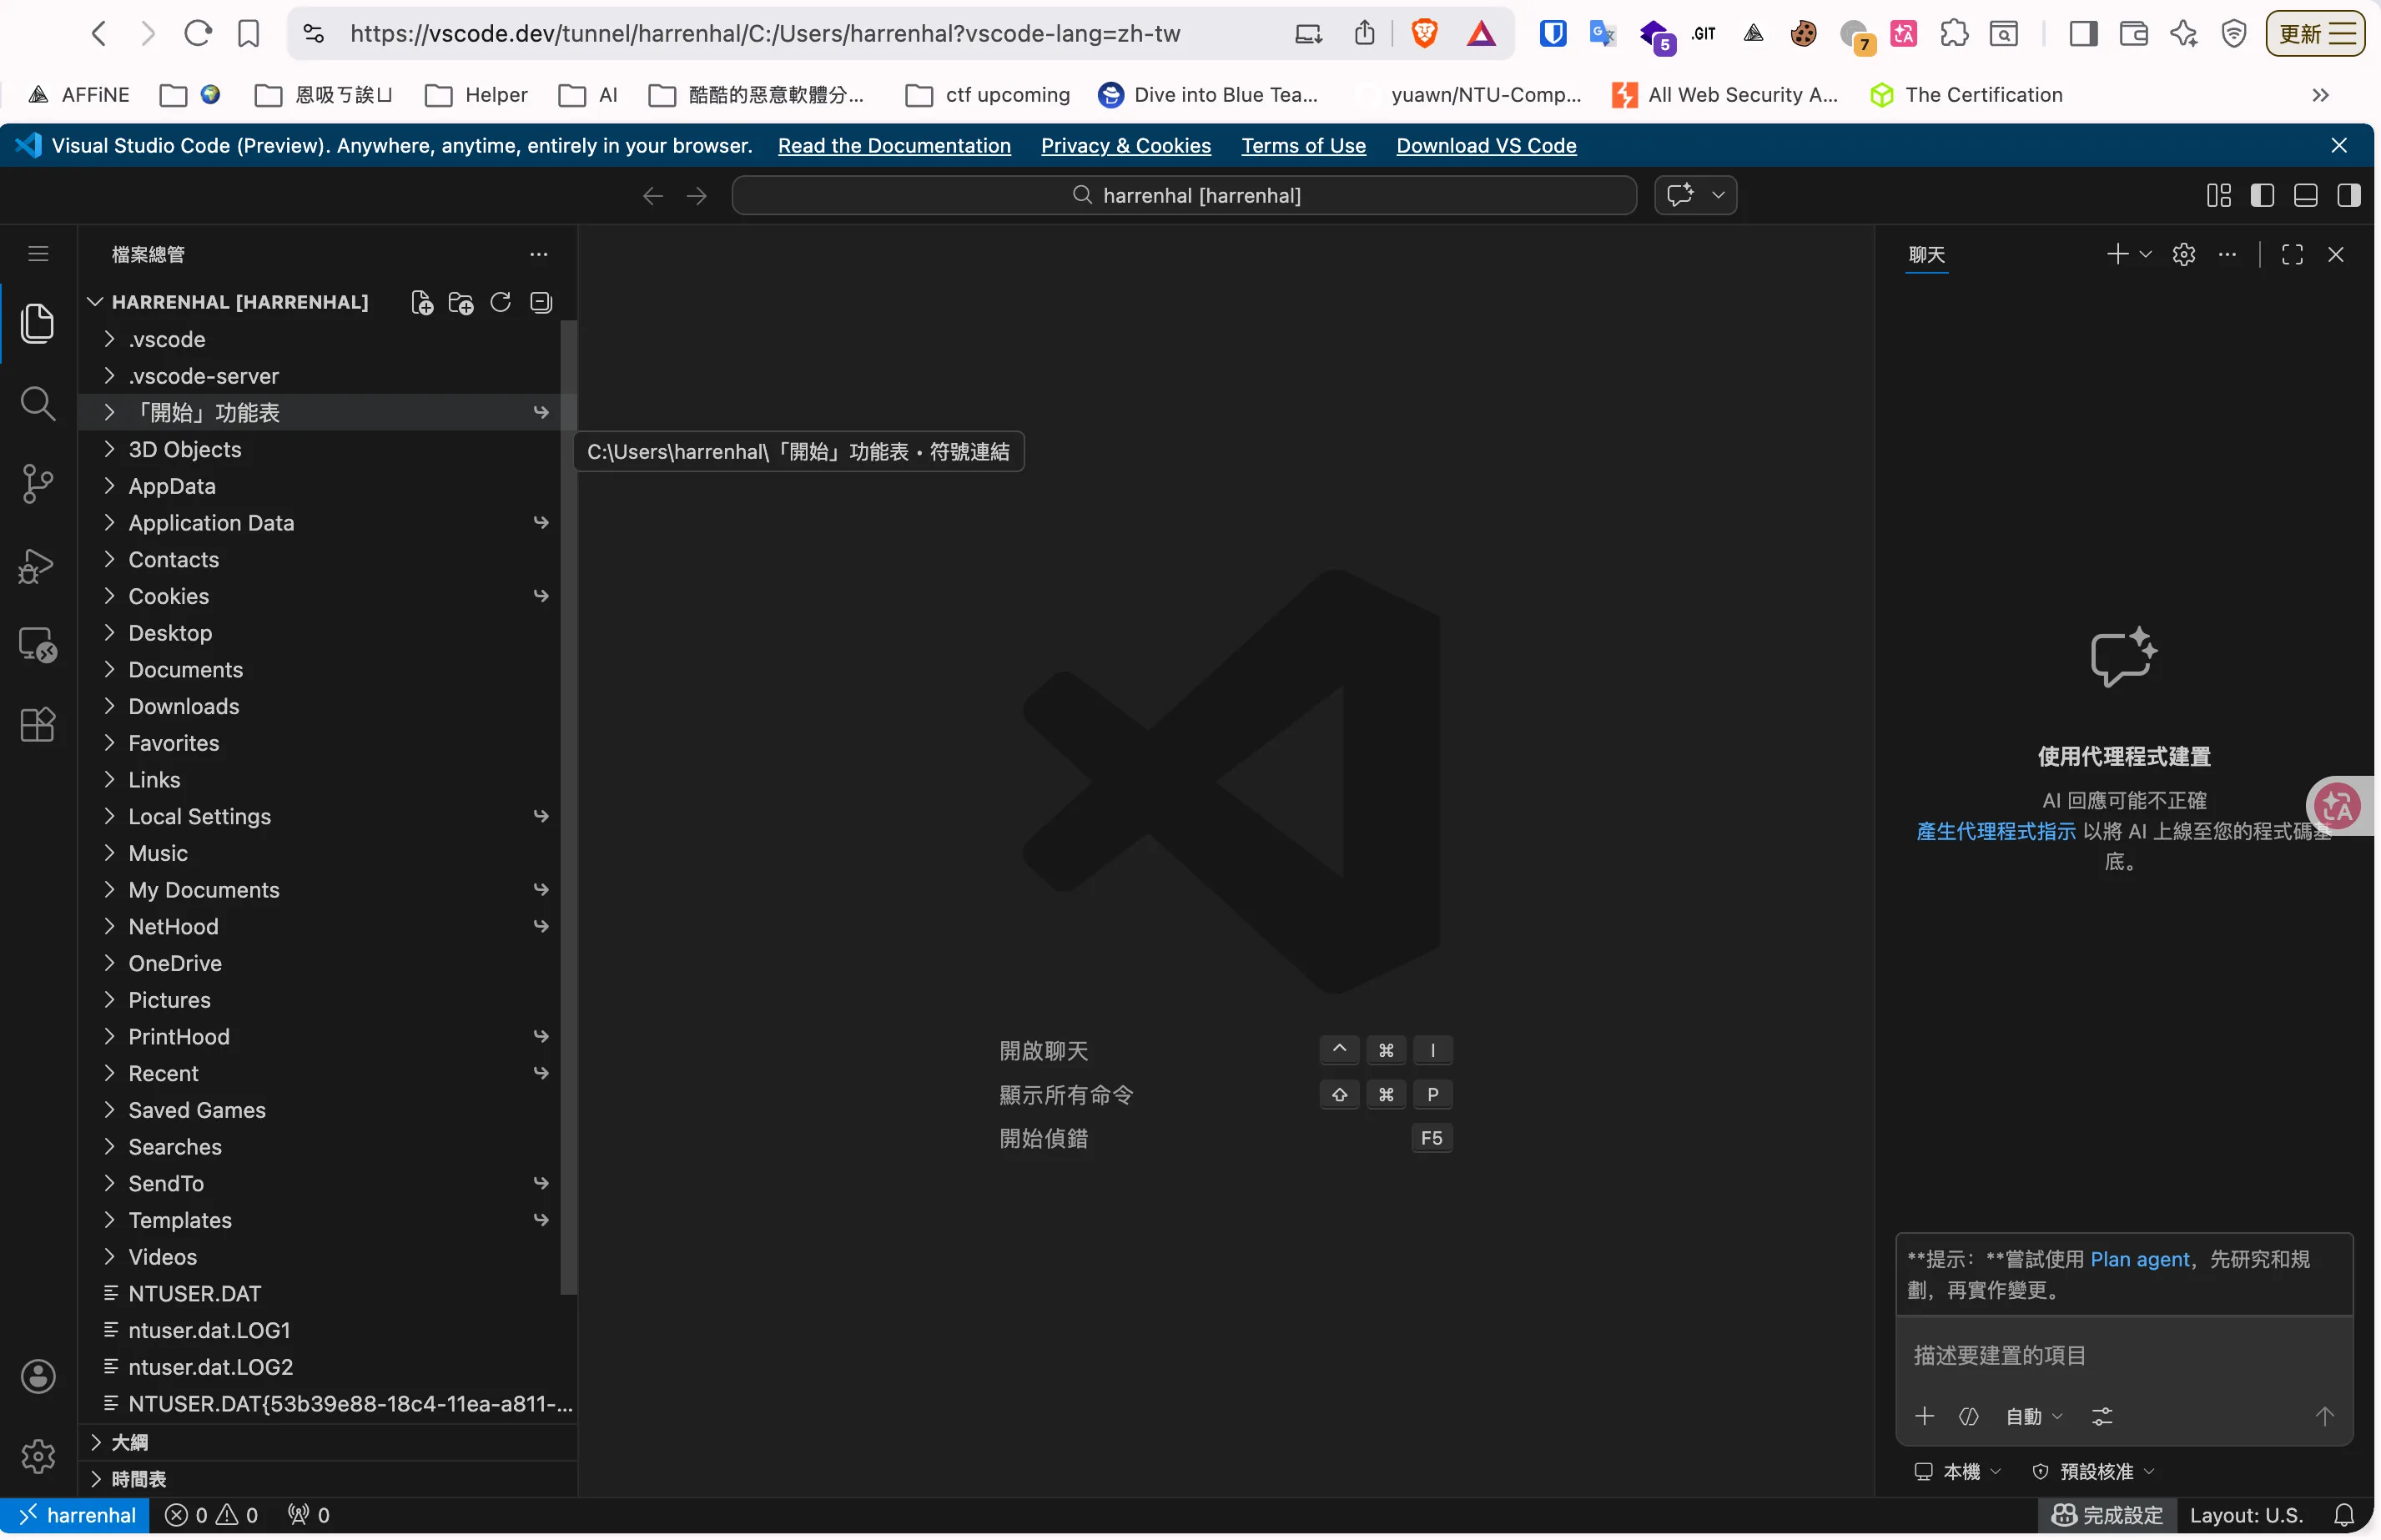Click the harrenhal remote indicator in status bar
Screen dimensions: 2381x1540
pos(76,1515)
